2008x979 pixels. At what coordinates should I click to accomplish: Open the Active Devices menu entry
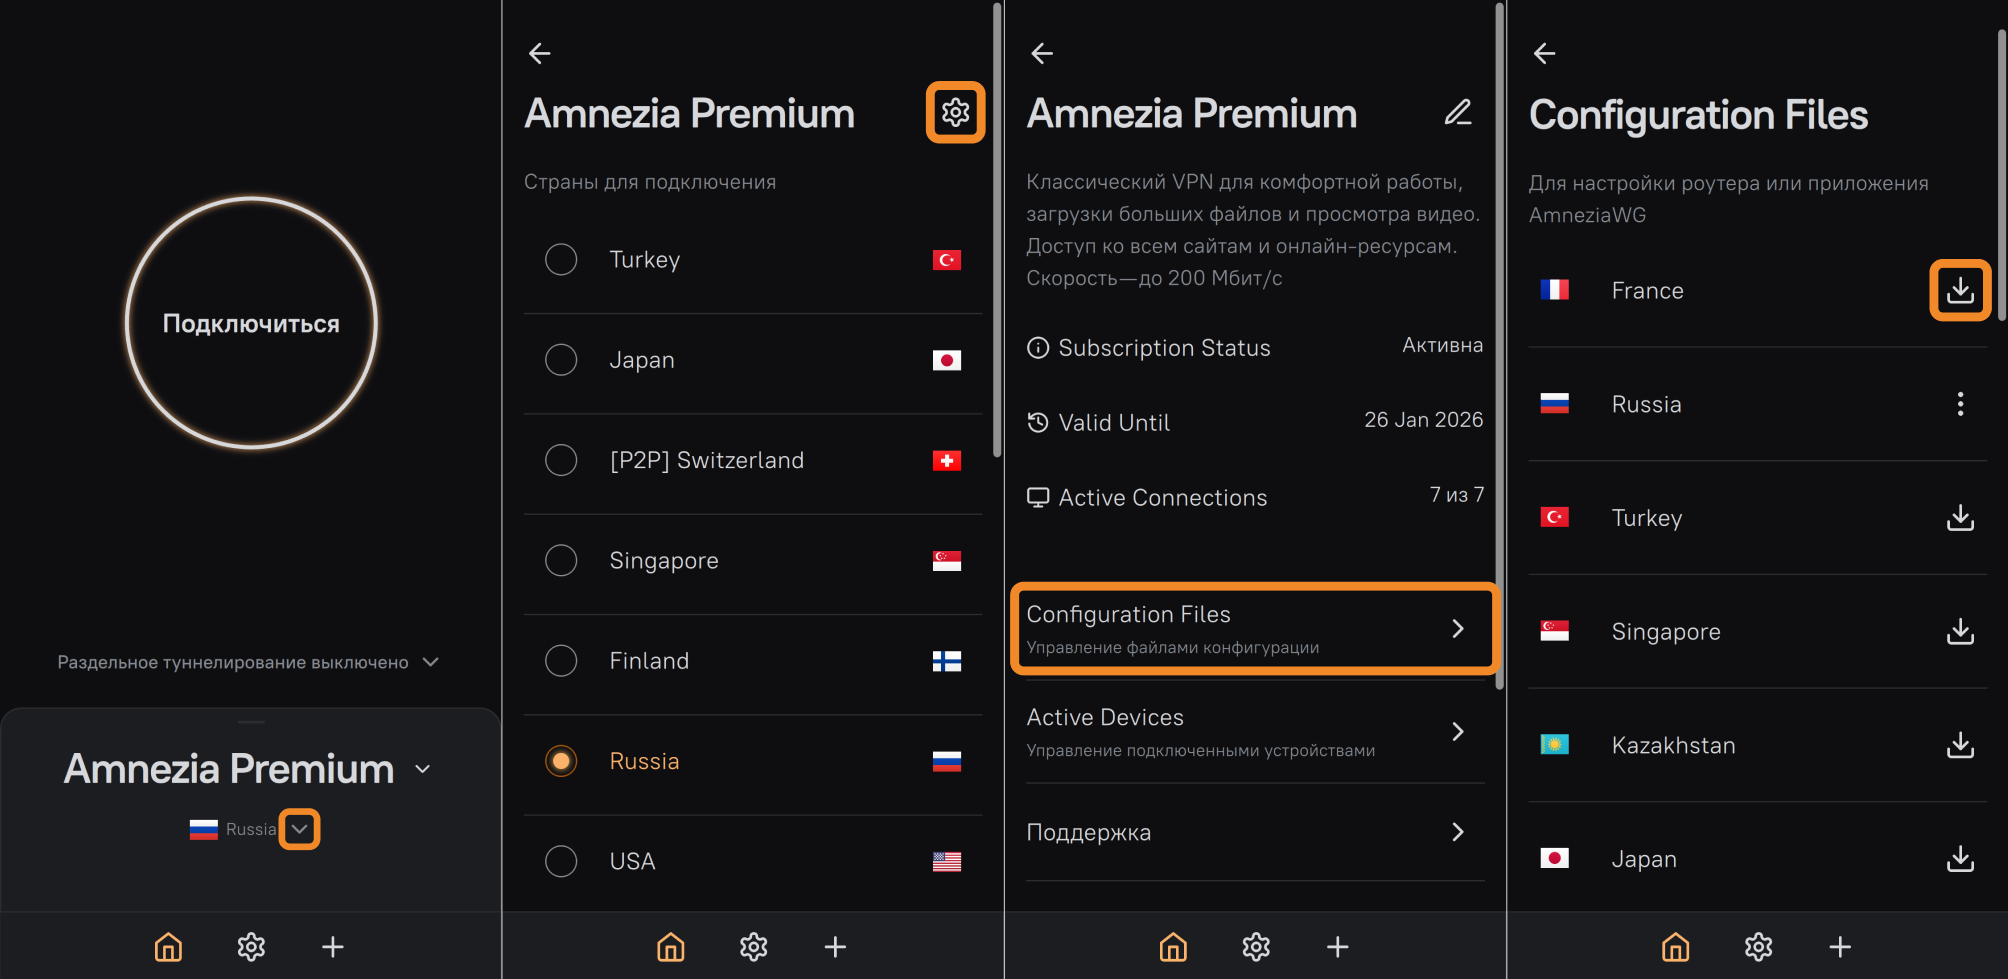coord(1254,732)
